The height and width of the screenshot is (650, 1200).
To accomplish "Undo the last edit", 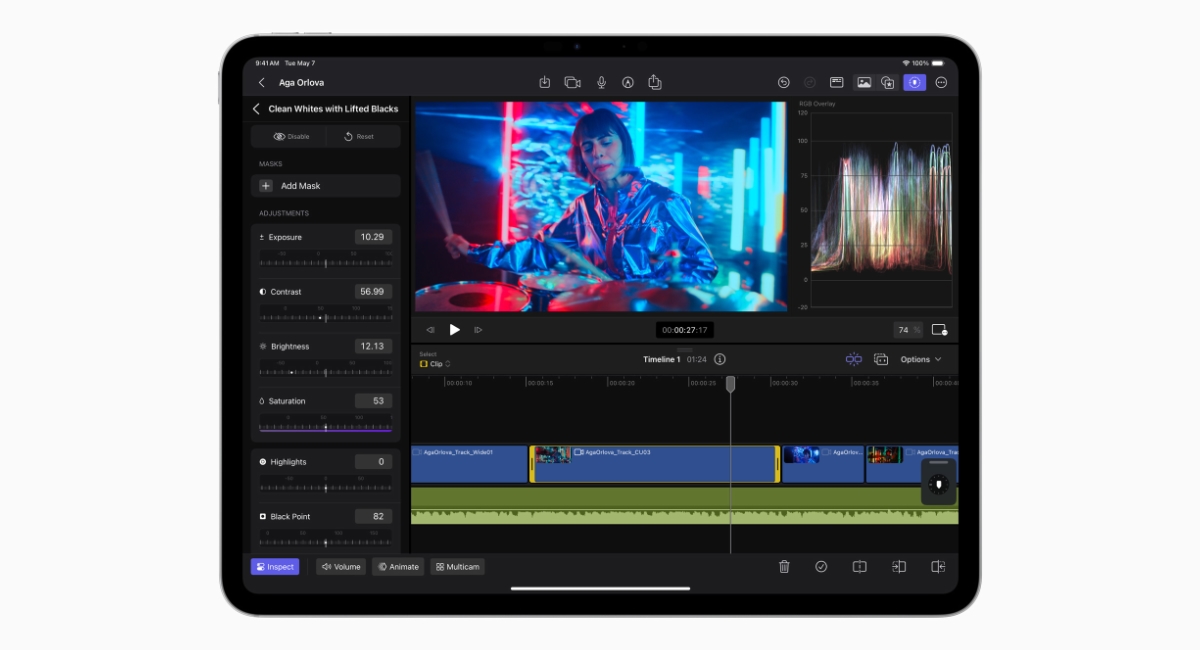I will tap(783, 82).
